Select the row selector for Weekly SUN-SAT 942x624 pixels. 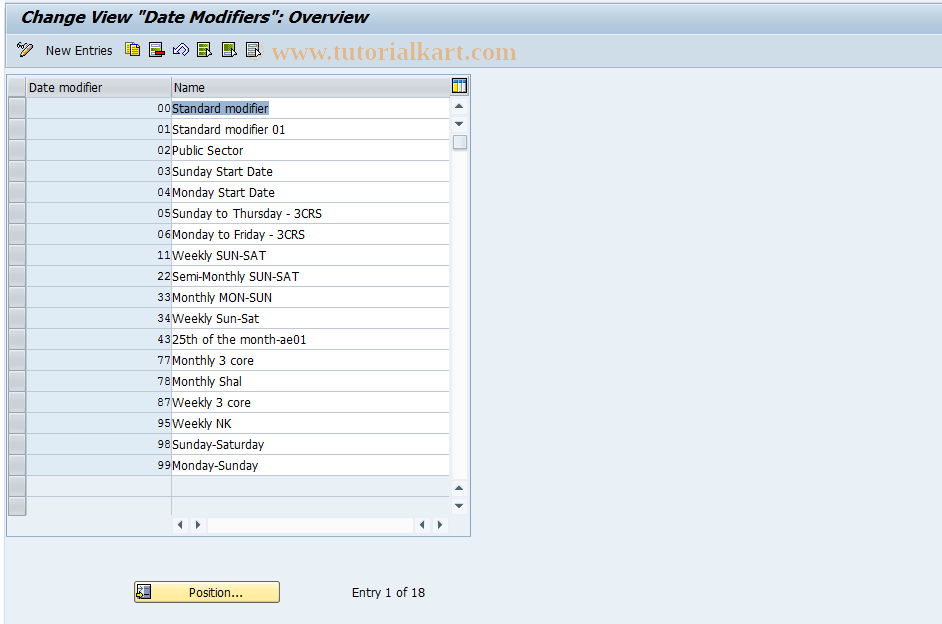17,255
